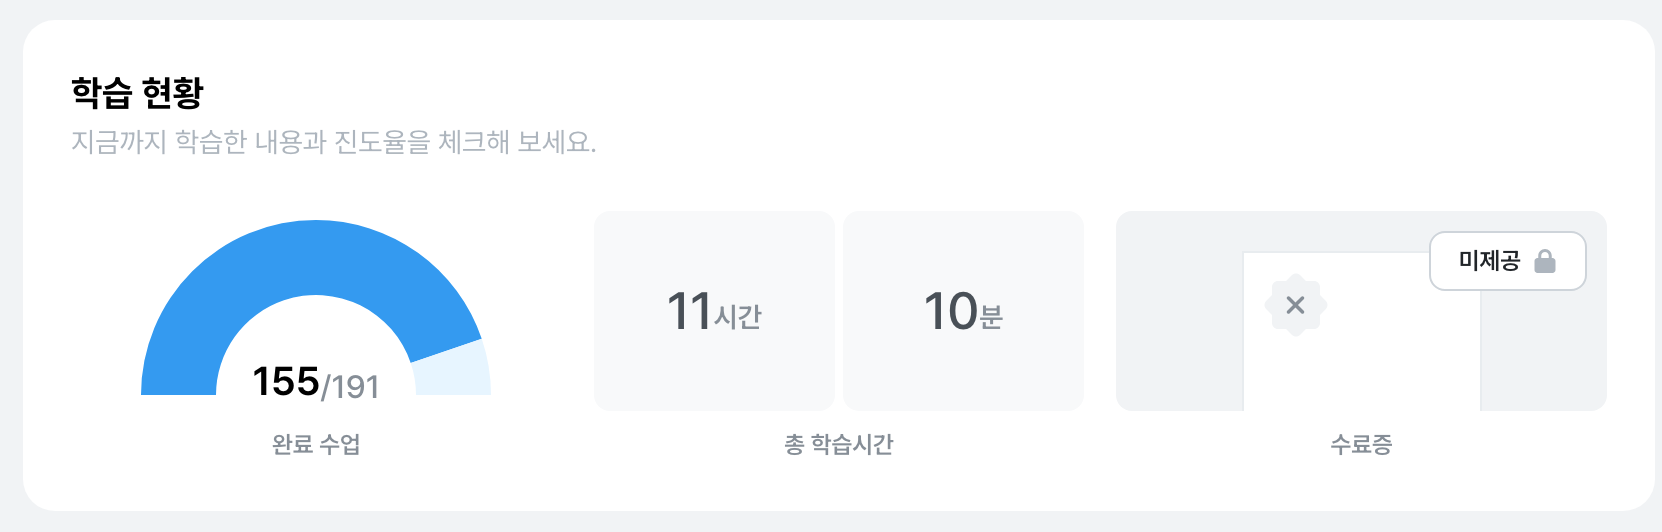Click the 수료증 label
1662x532 pixels.
point(1361,444)
